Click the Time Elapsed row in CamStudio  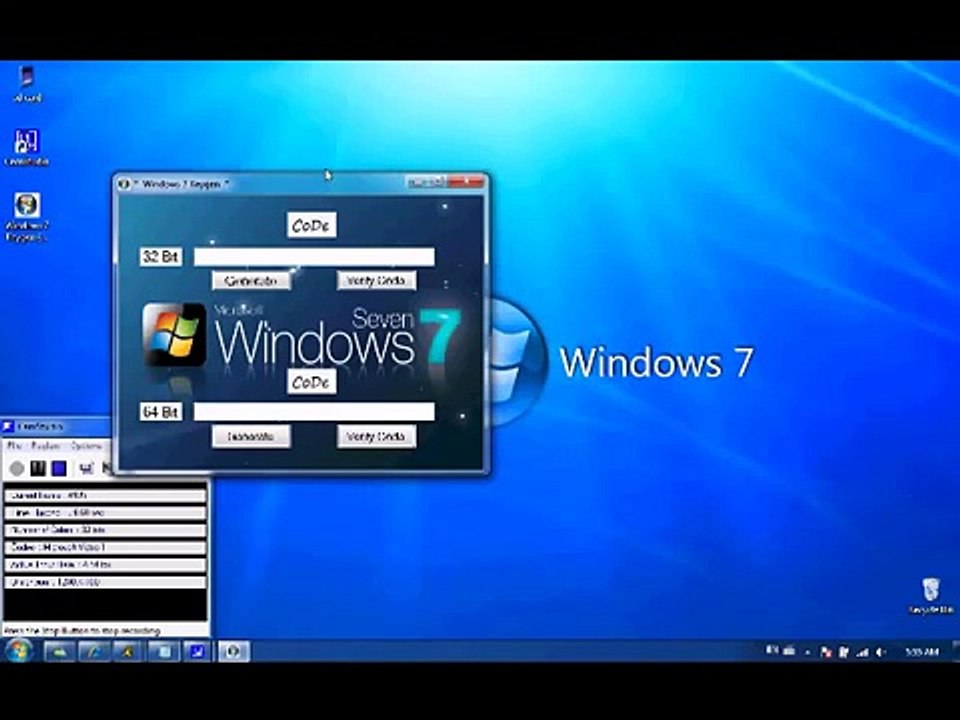(x=105, y=512)
